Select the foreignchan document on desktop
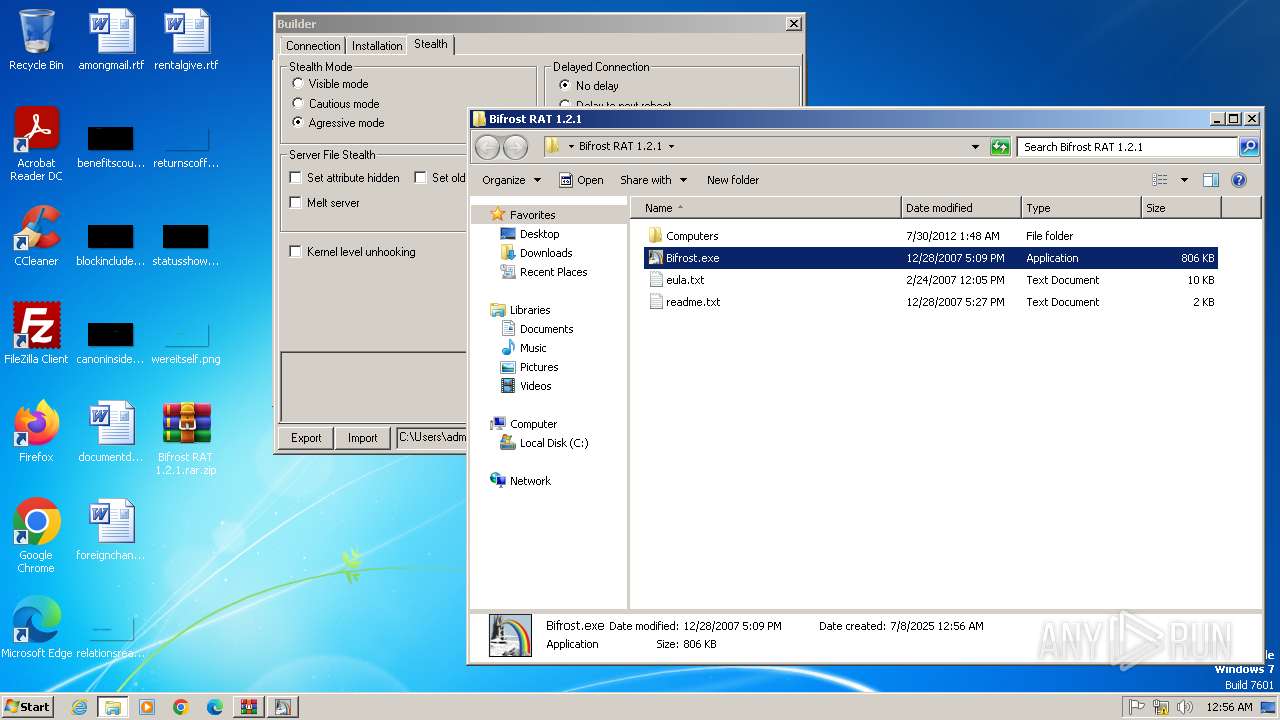 pos(111,530)
